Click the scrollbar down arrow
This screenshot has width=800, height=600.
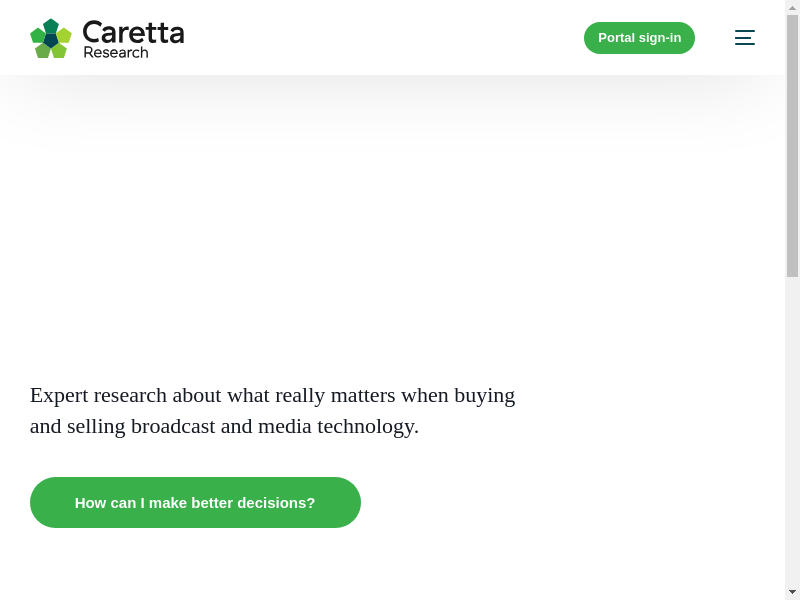(x=792, y=592)
